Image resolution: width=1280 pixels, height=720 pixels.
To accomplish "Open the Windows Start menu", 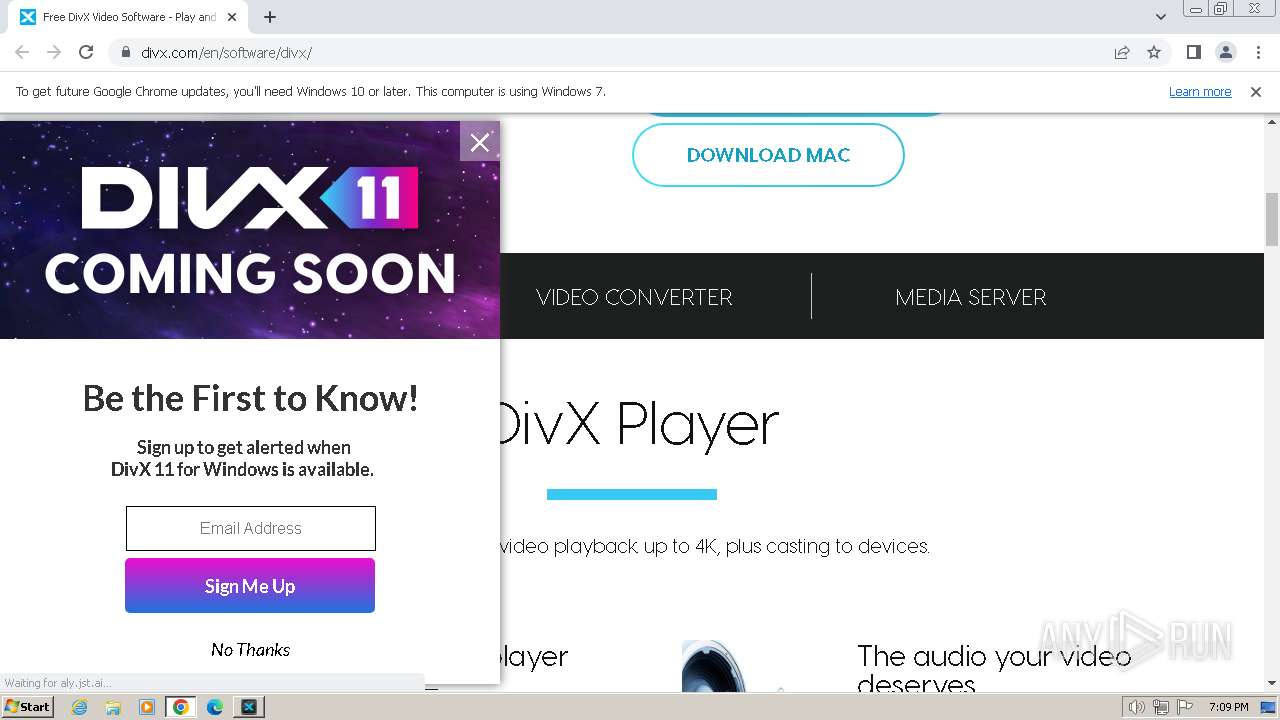I will 28,707.
